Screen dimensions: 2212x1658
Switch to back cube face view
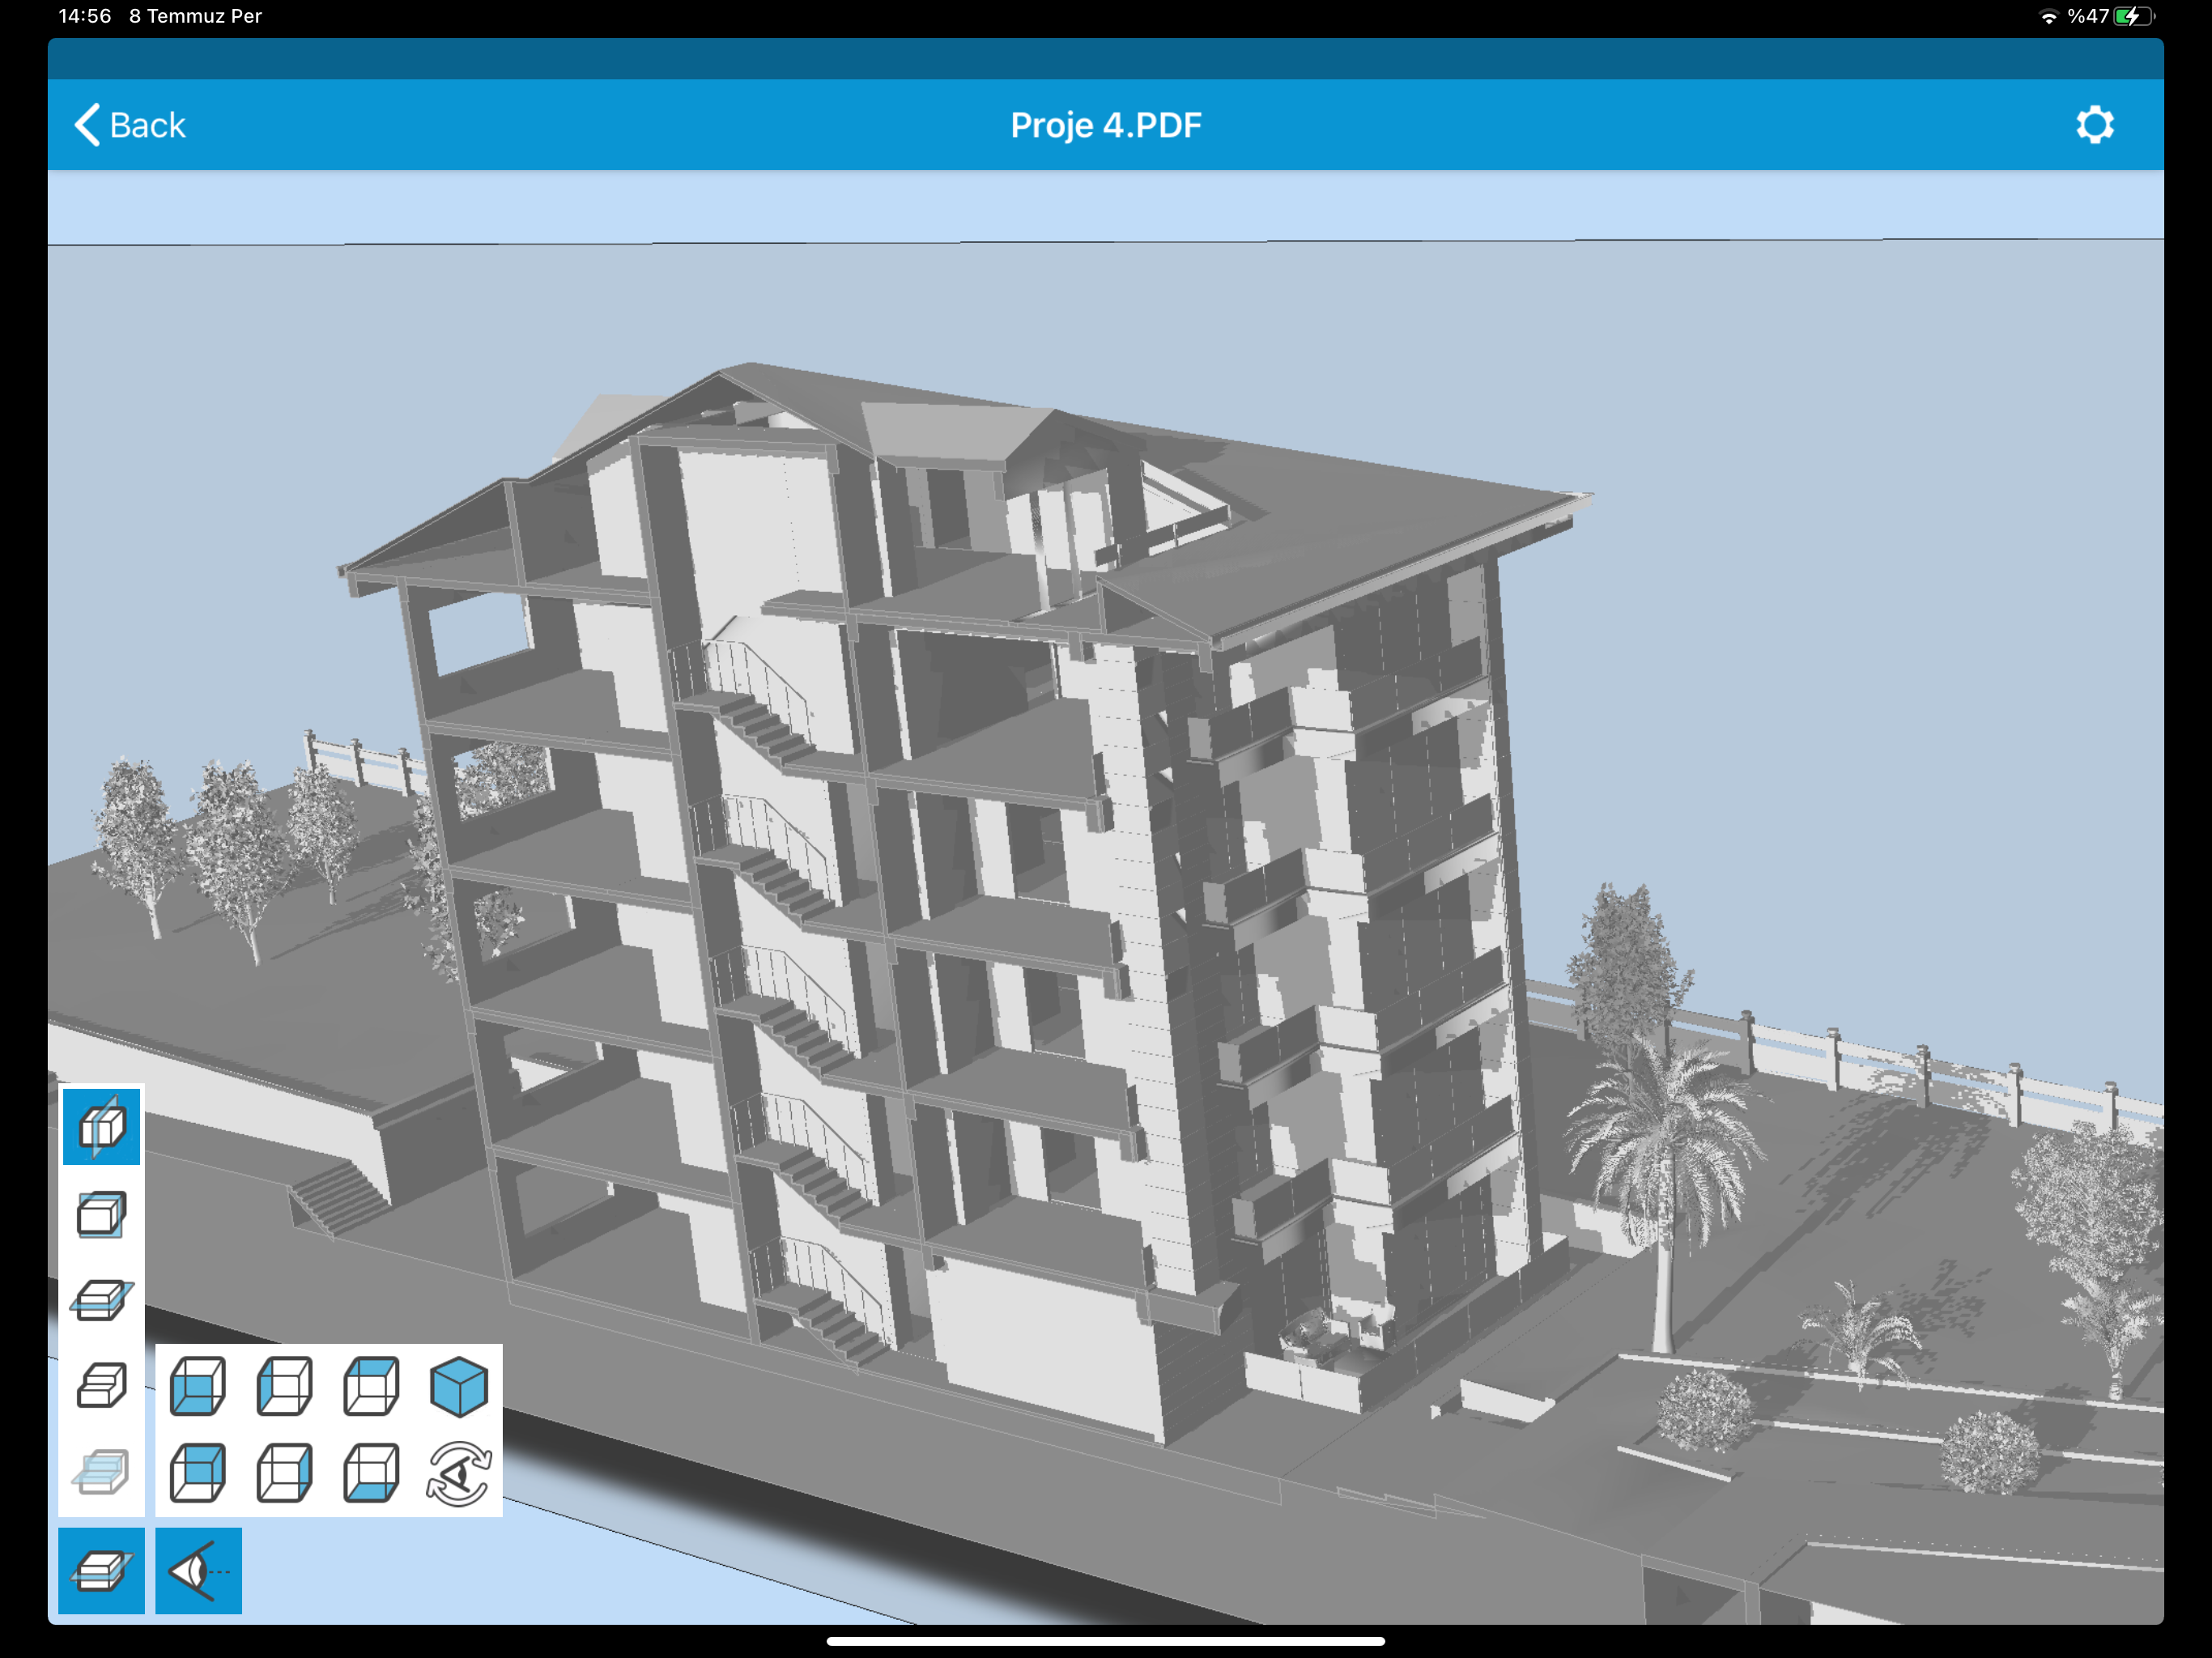tap(198, 1472)
